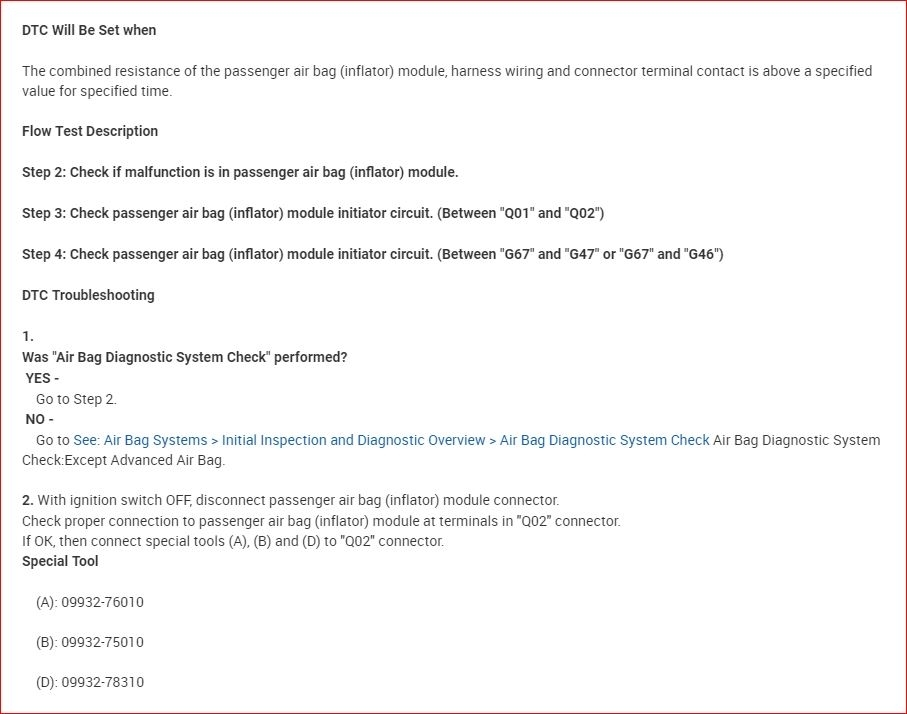The width and height of the screenshot is (907, 714).
Task: Click the "Go to Step 2." instruction
Action: coord(76,399)
